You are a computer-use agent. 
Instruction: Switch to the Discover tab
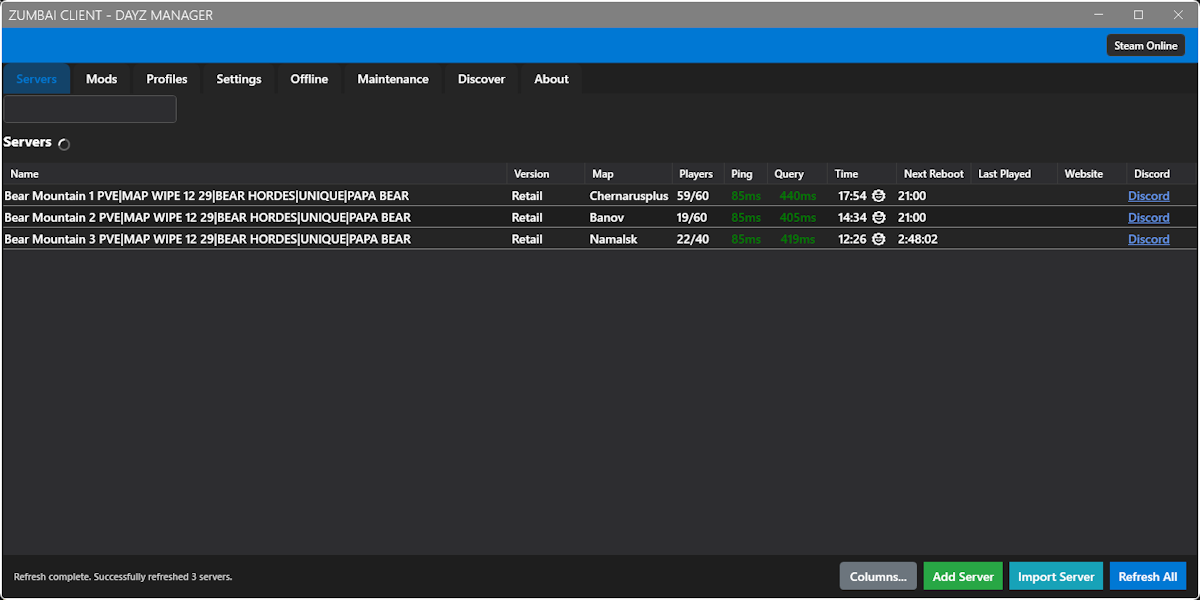click(481, 78)
